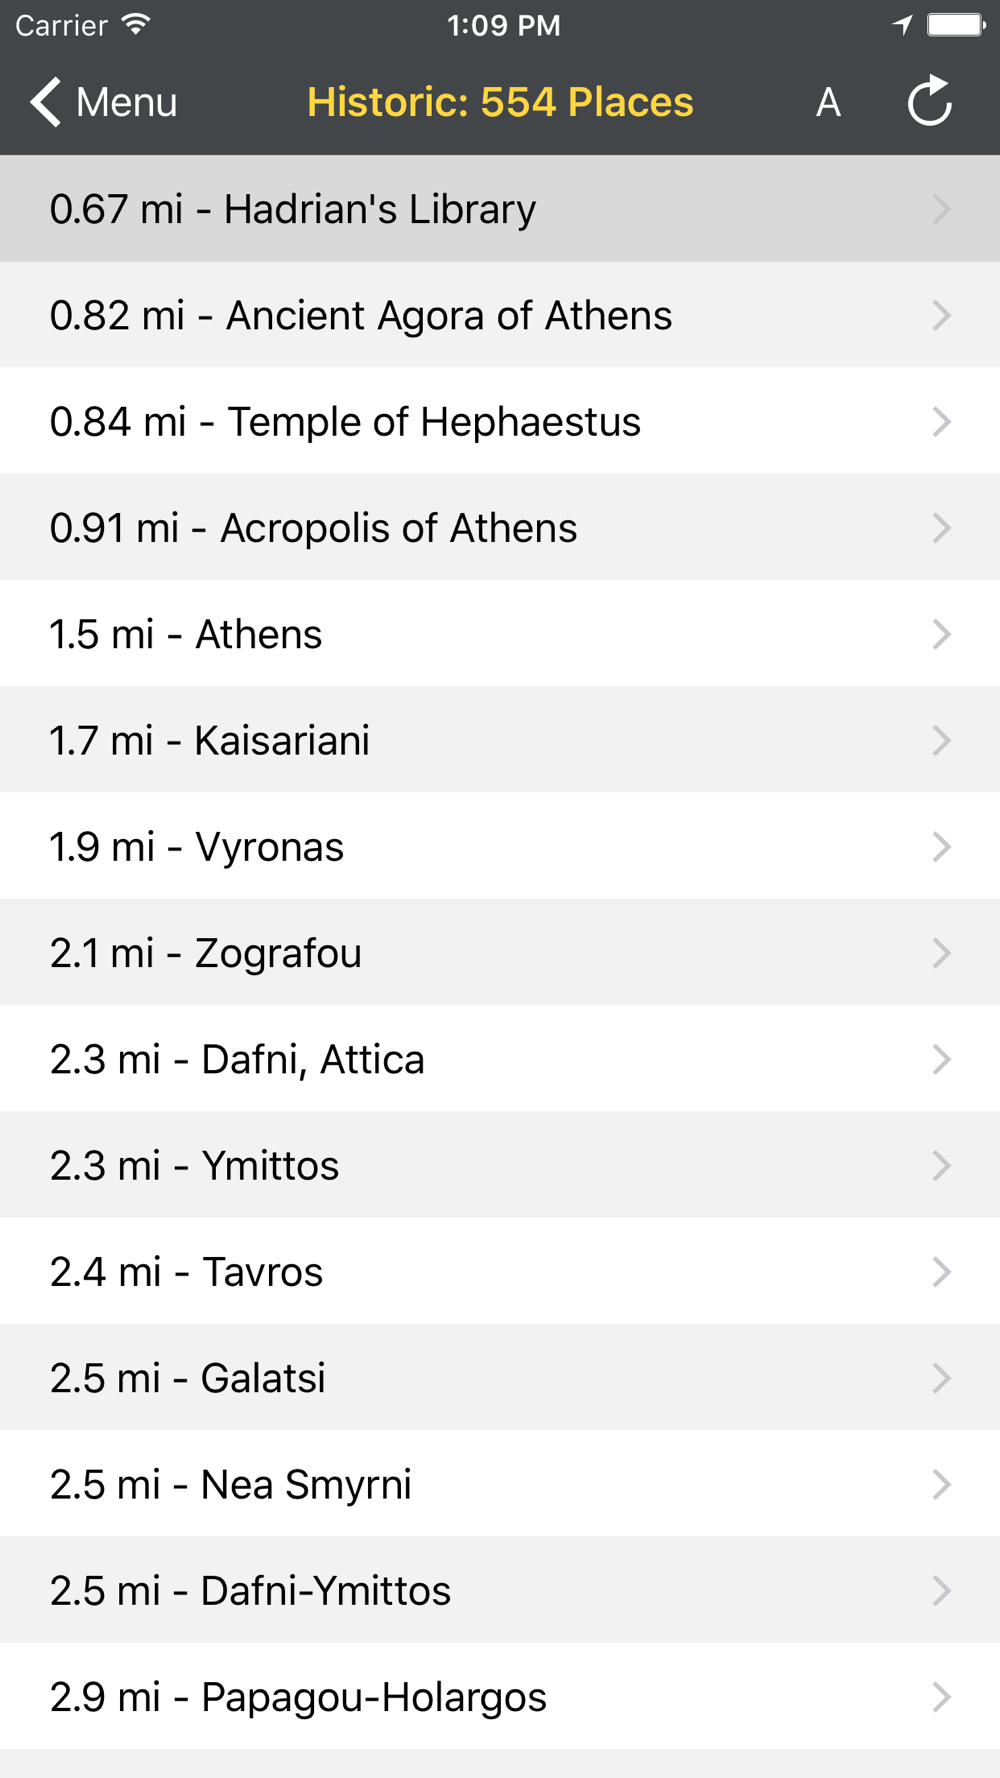Open chevron for Temple of Hephaestus
The width and height of the screenshot is (1000, 1778).
click(x=941, y=422)
